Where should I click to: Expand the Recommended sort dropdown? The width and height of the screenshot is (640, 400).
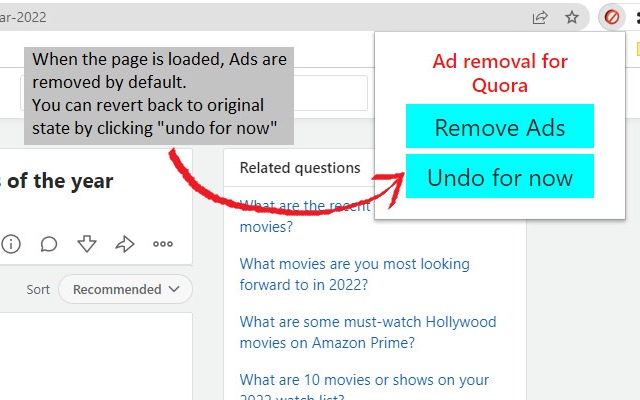point(125,289)
